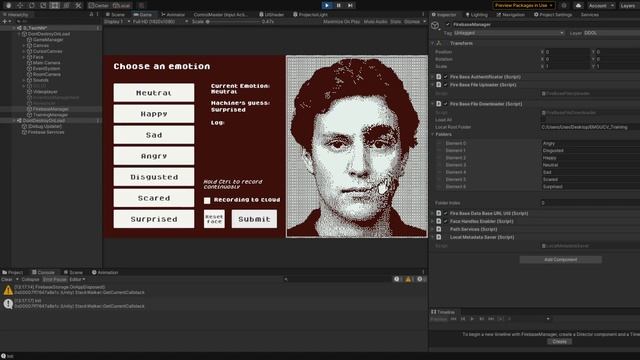Click the Local Metadata Saver script icon
Viewport: 640px width, 360px height.
[x=439, y=237]
